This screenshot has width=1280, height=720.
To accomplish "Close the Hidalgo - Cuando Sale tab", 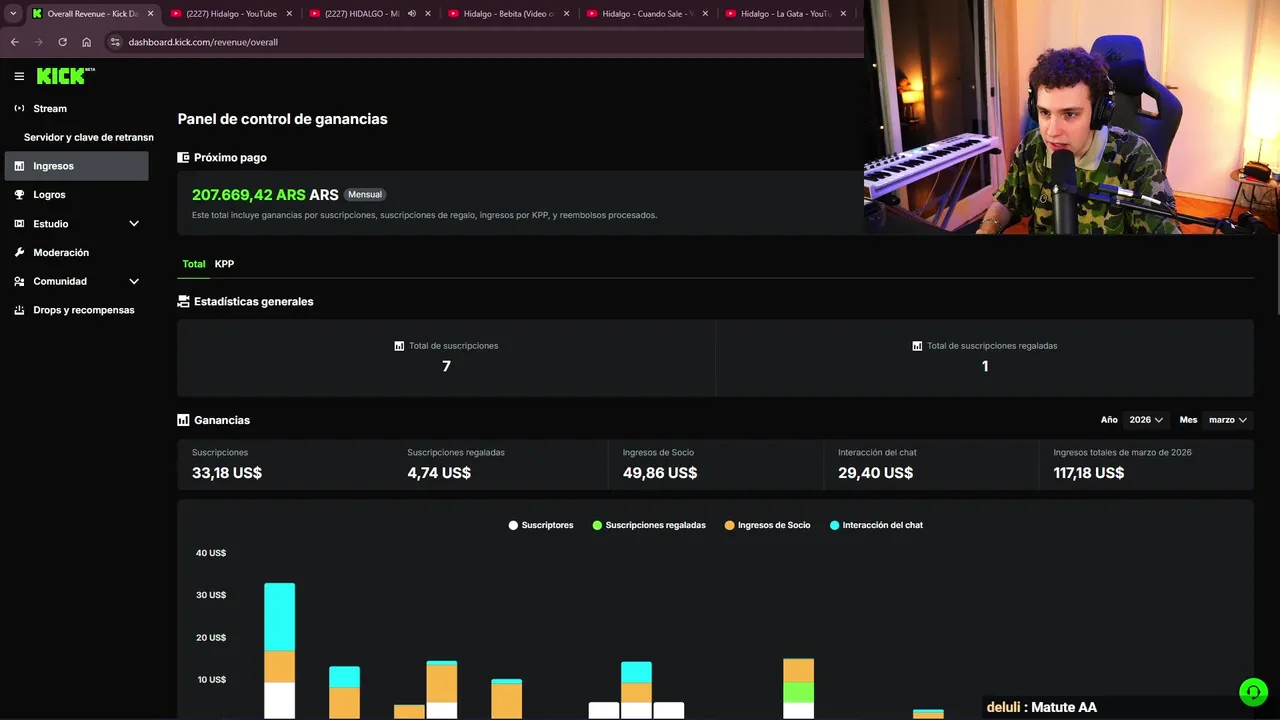I will tap(705, 14).
